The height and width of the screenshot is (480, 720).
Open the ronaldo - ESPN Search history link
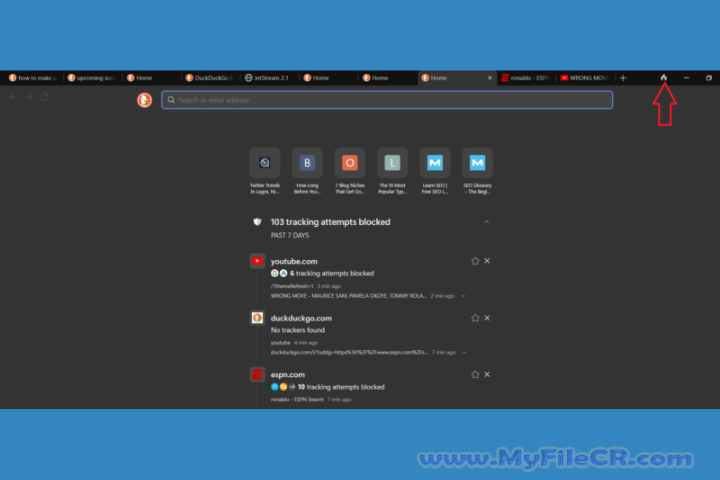point(297,399)
